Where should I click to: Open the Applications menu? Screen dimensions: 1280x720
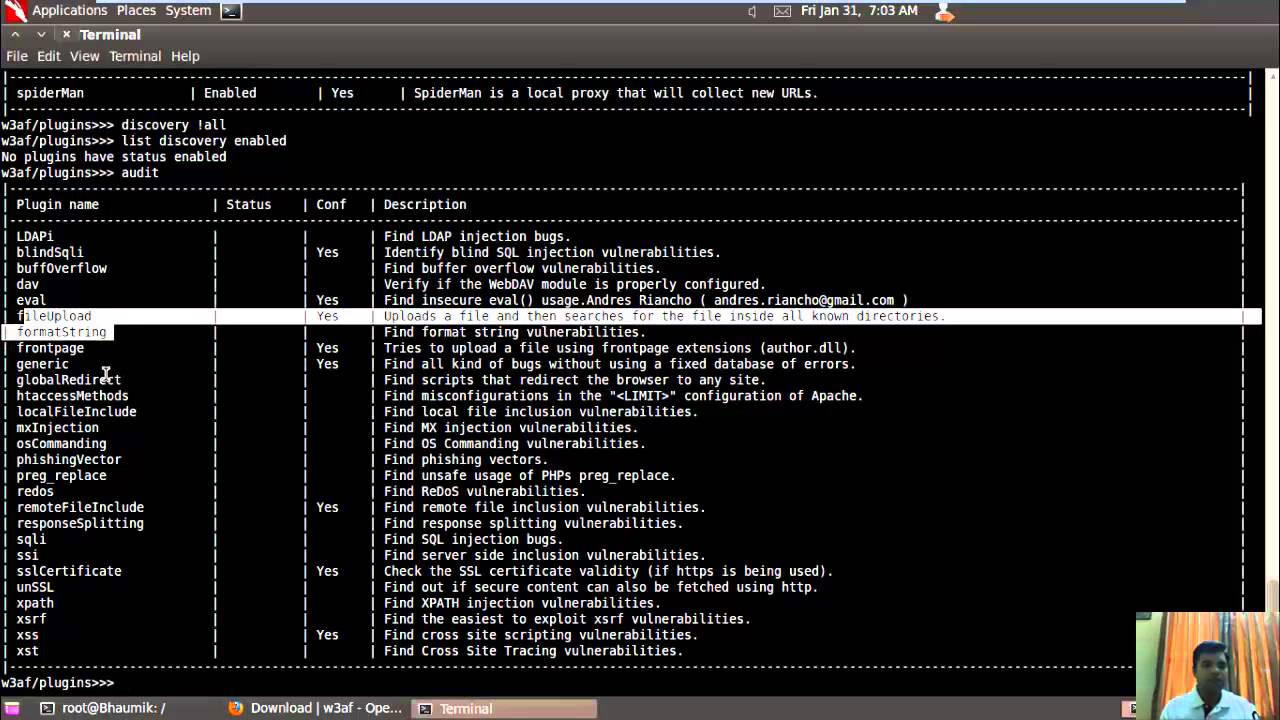tap(69, 10)
